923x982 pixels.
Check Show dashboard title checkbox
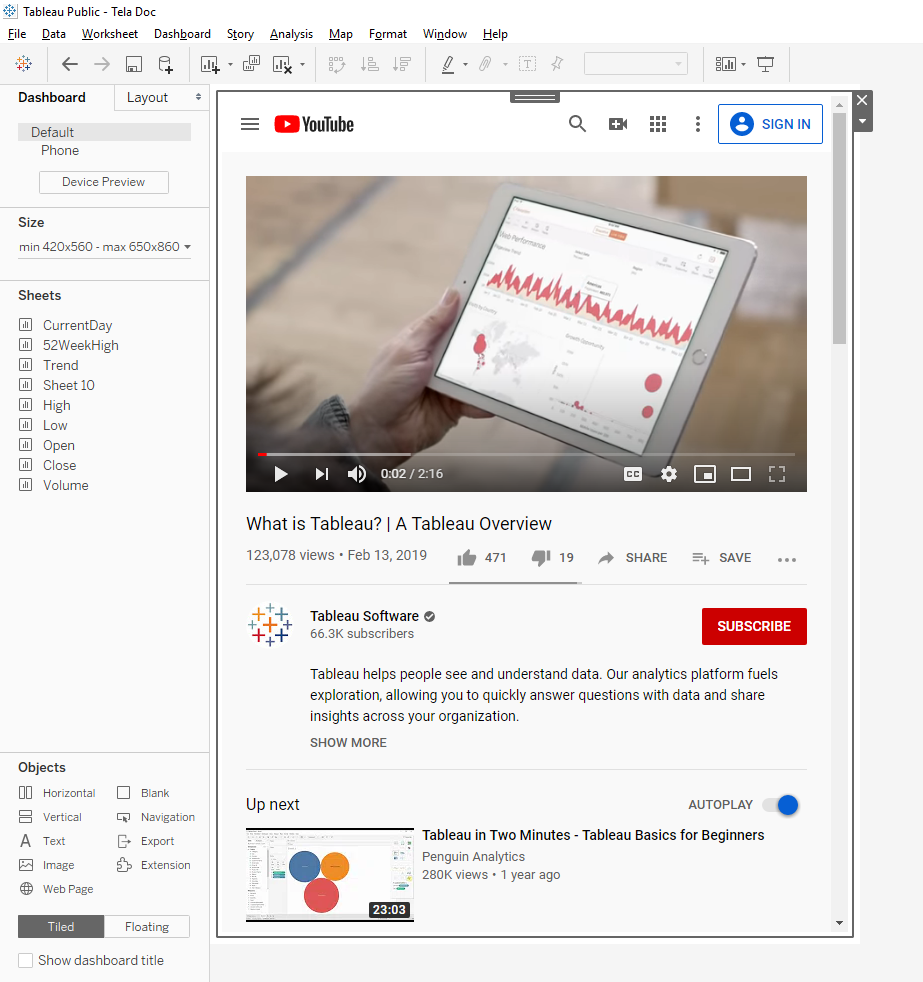[26, 961]
